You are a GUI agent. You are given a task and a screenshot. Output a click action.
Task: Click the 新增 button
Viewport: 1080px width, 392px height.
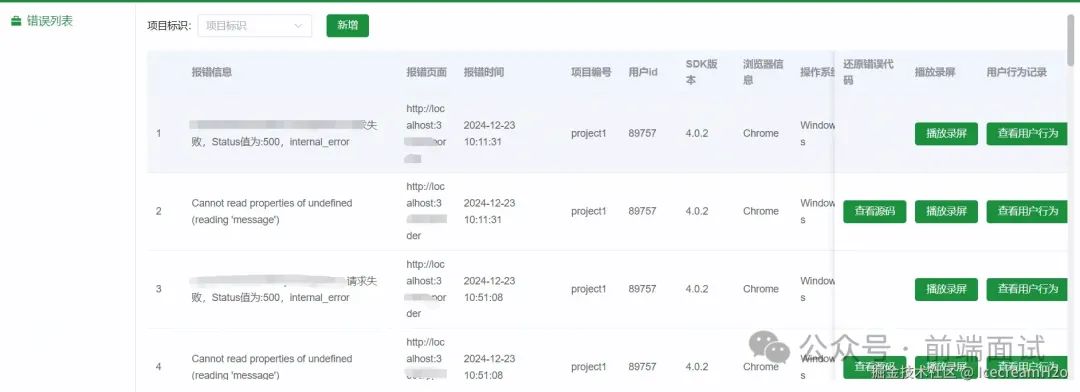[x=347, y=25]
